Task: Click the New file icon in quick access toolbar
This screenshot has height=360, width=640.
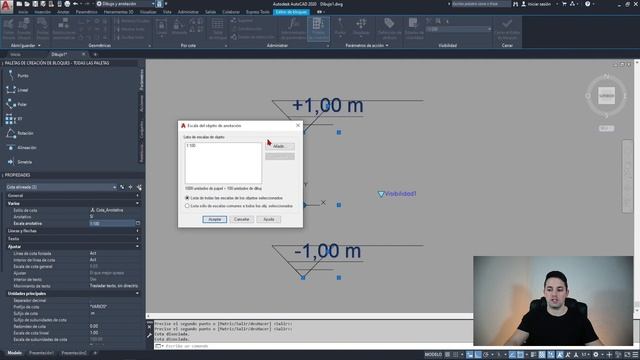Action: [x=19, y=4]
